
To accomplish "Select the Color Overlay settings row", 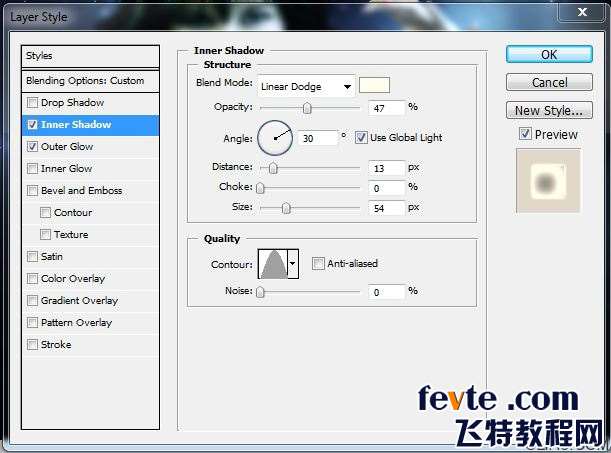I will tap(90, 279).
